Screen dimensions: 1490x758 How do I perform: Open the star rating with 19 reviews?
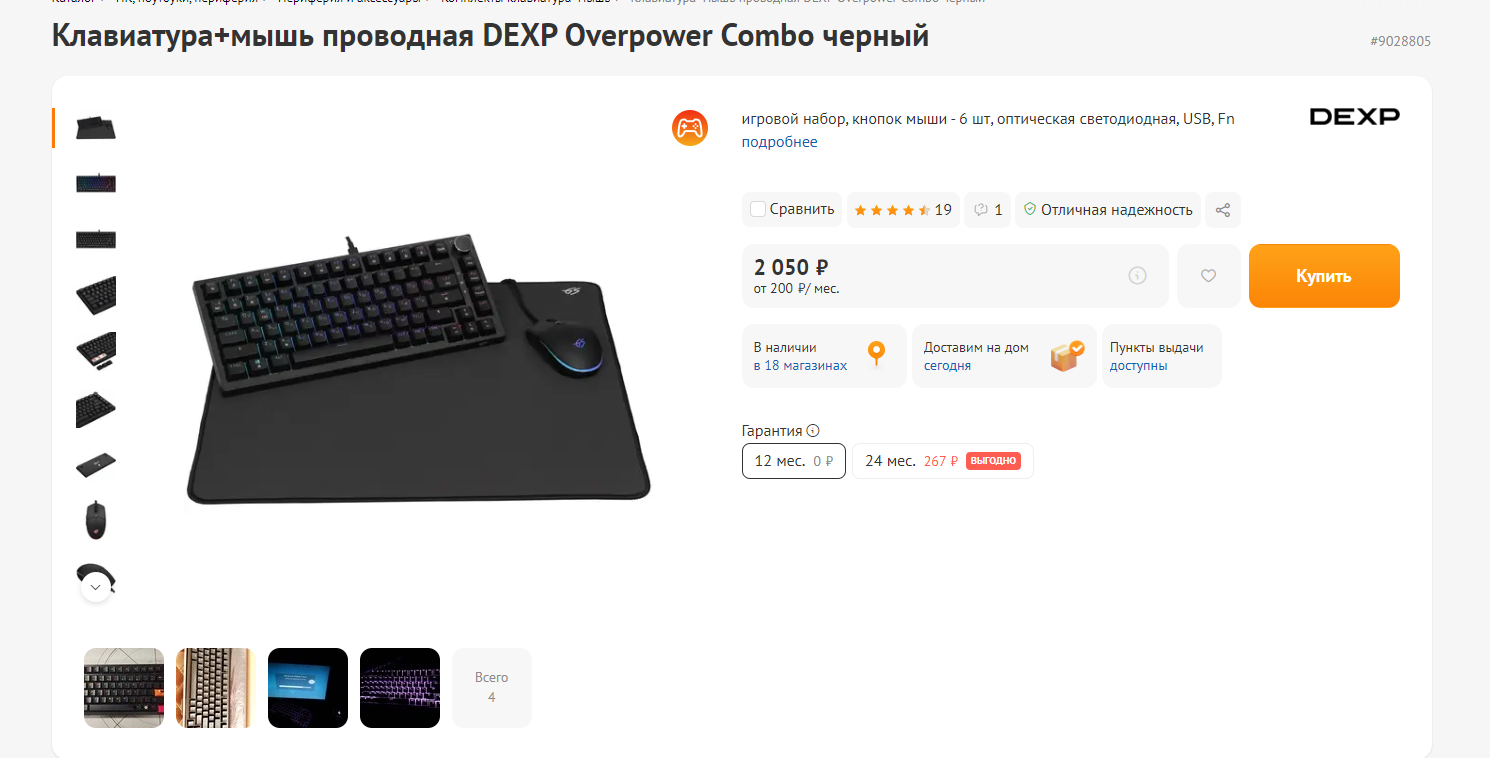point(903,210)
